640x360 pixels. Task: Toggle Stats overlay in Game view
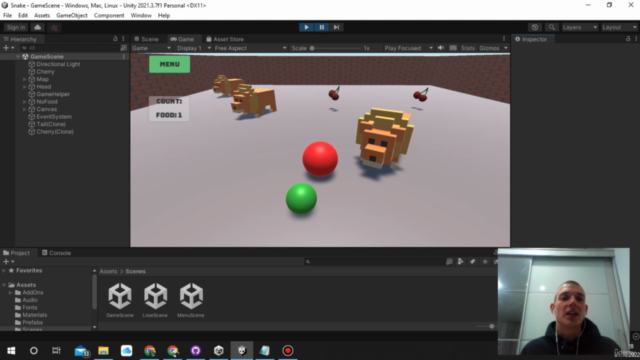468,48
